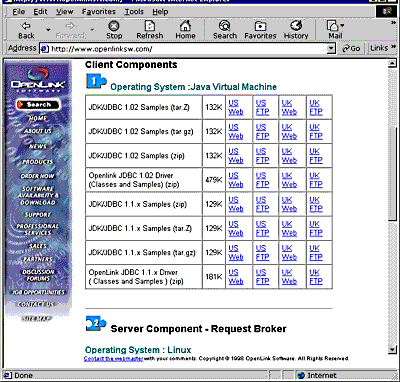This screenshot has height=382, width=400.
Task: Click UK Web for 1.02 Samples (zip)
Action: point(289,156)
